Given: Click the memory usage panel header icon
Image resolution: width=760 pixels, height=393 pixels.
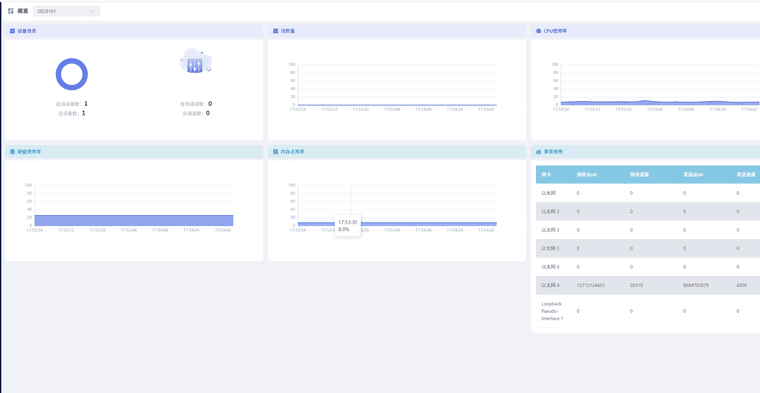Looking at the screenshot, I should (275, 152).
